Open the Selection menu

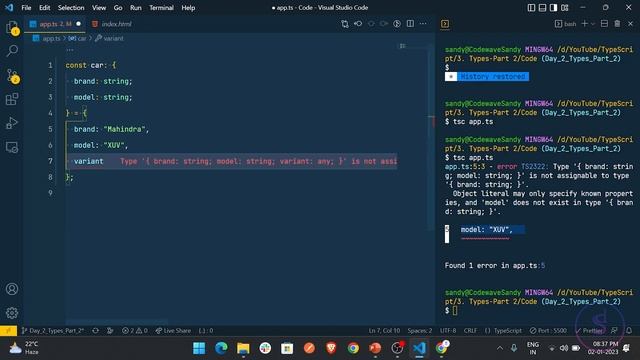71,8
